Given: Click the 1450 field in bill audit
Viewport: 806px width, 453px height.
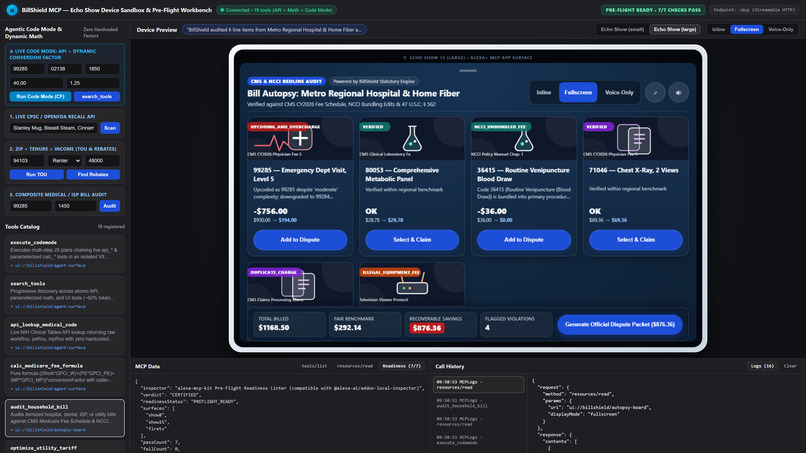Looking at the screenshot, I should click(x=76, y=206).
